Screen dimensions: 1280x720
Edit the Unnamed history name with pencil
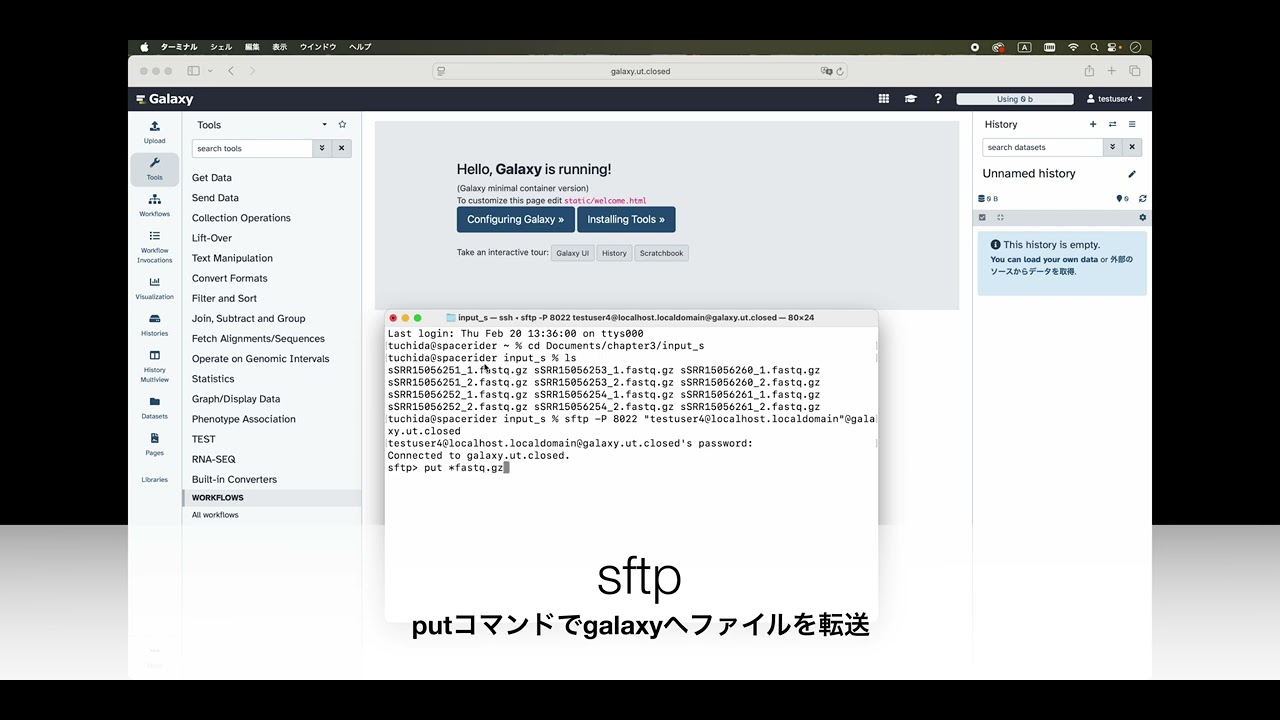point(1132,174)
